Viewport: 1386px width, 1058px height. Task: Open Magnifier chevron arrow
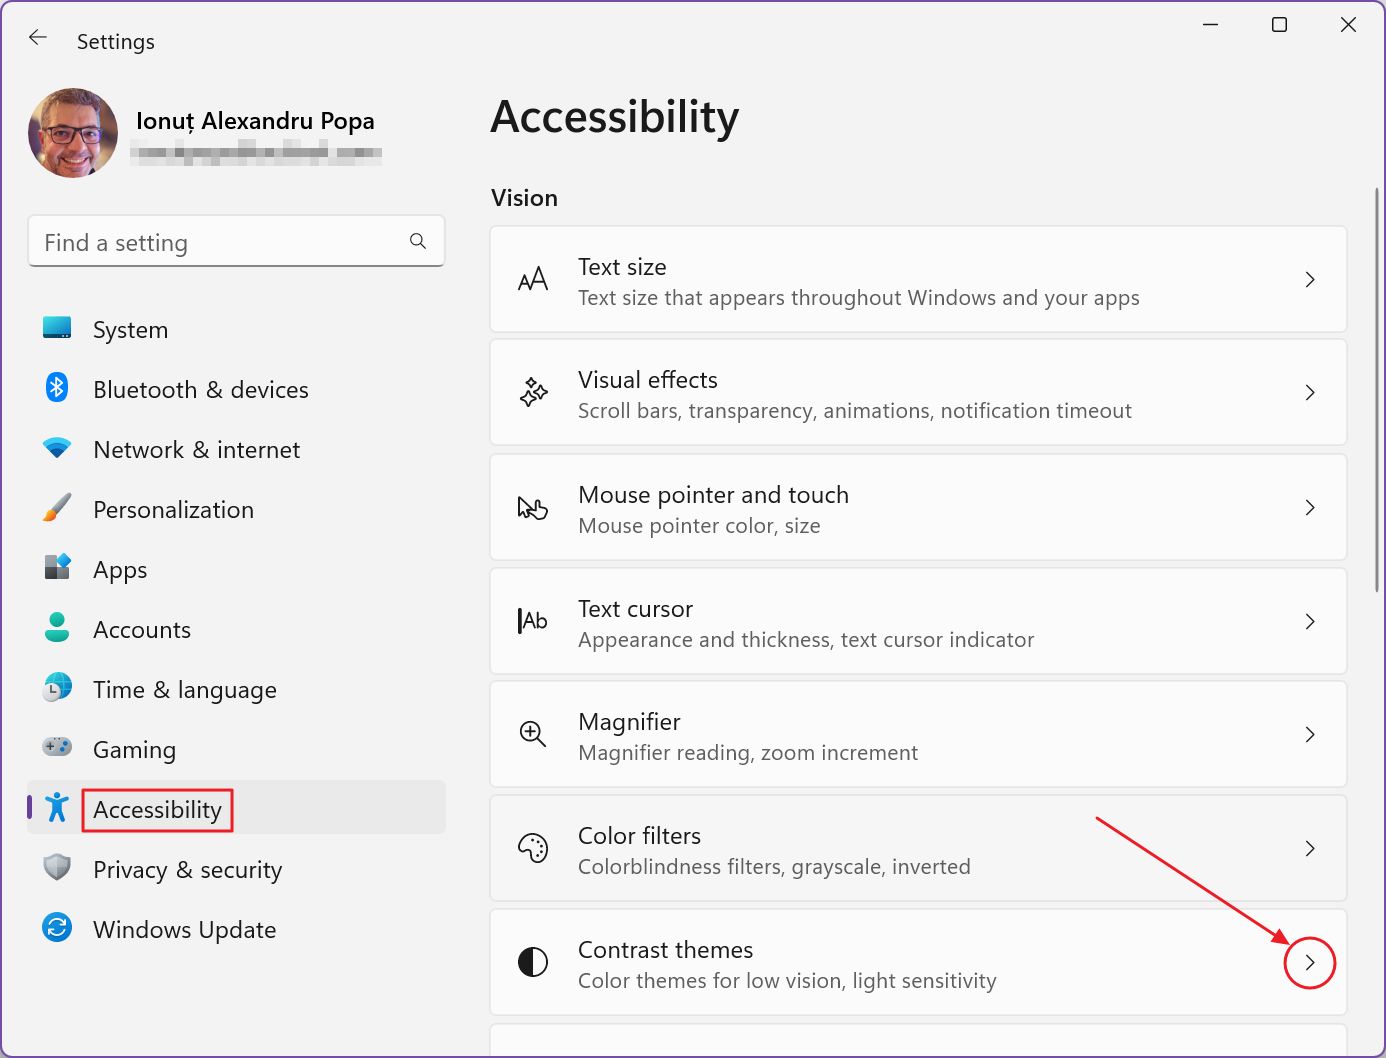click(x=1310, y=734)
